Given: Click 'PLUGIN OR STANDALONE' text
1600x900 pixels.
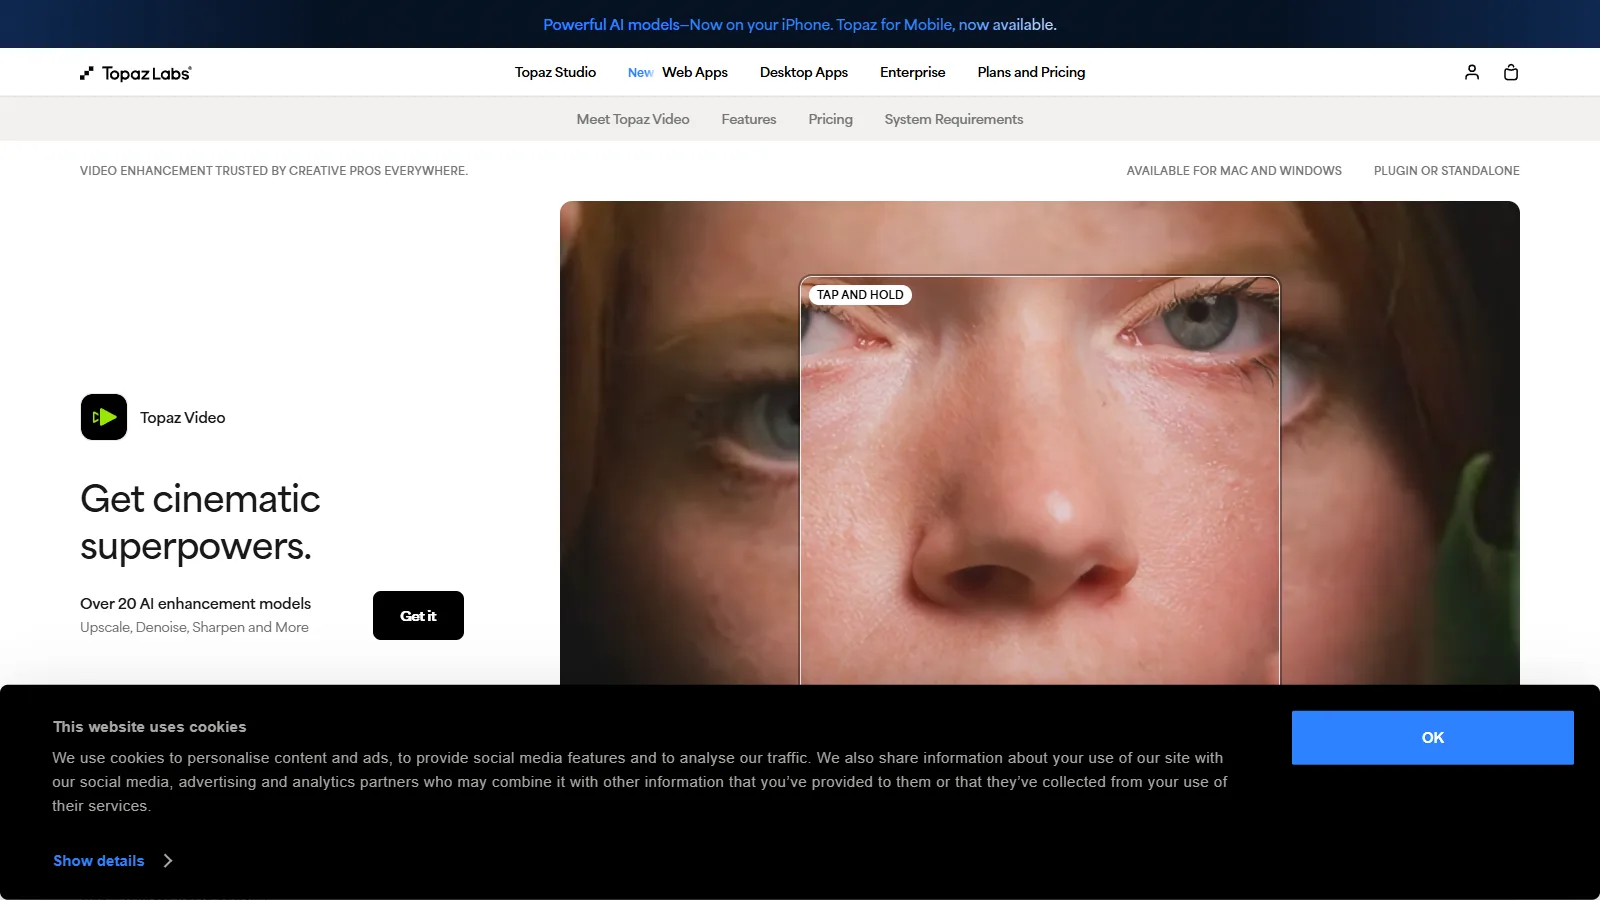Looking at the screenshot, I should [1447, 171].
